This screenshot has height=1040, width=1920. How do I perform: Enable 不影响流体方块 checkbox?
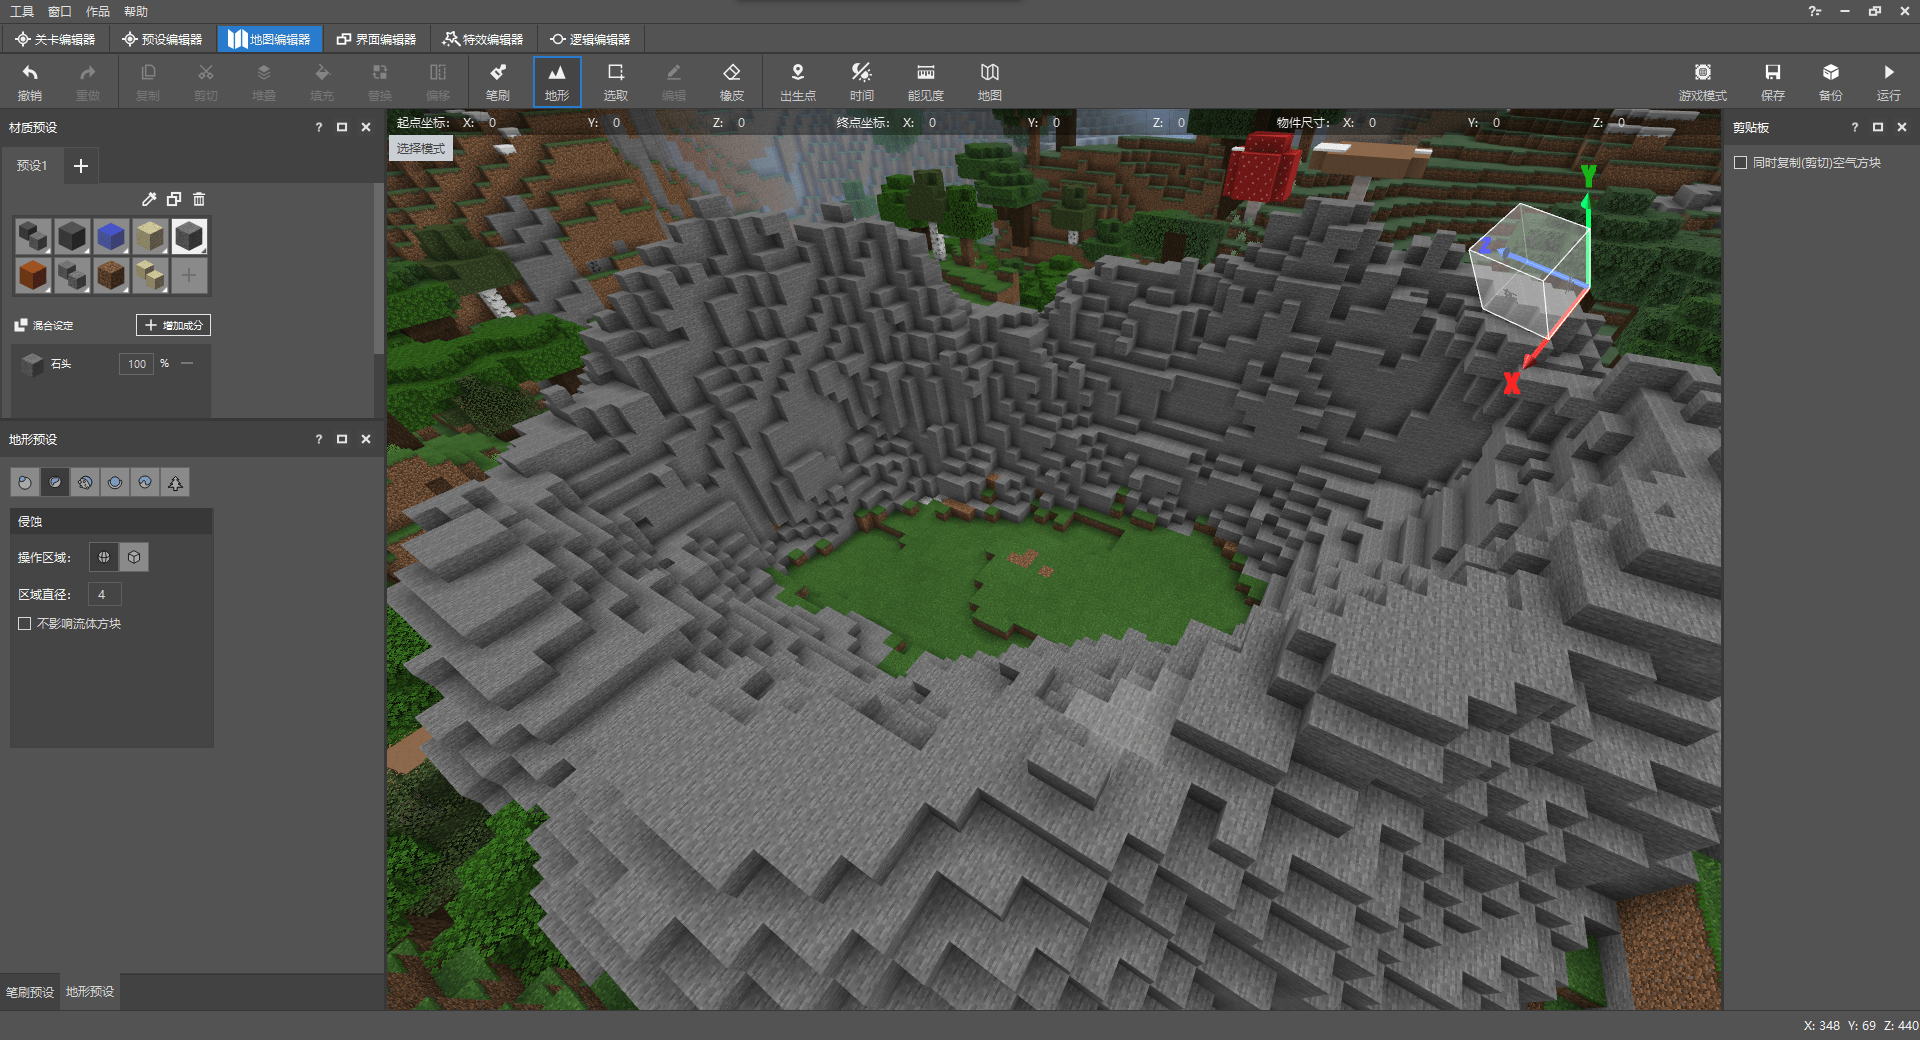point(25,623)
